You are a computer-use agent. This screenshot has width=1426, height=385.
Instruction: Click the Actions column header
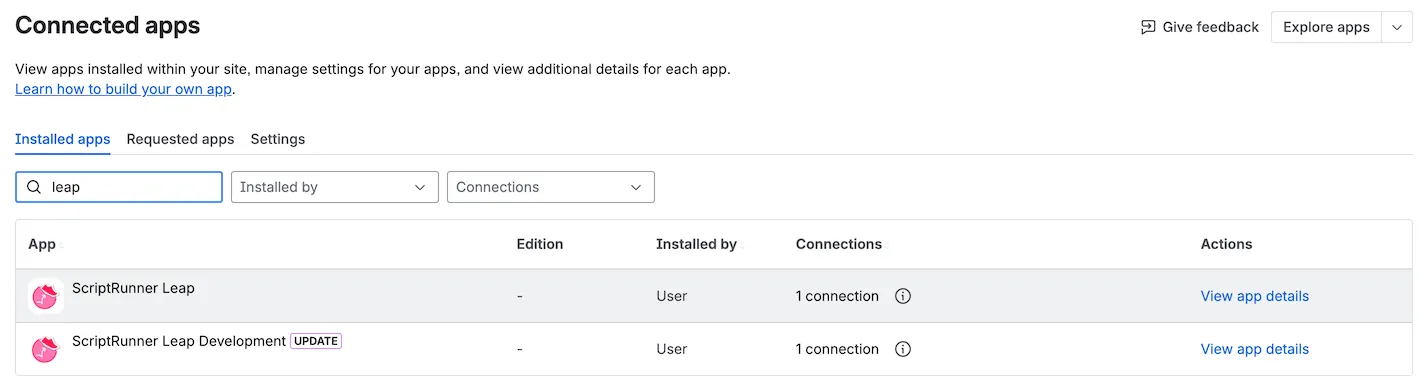click(x=1226, y=244)
